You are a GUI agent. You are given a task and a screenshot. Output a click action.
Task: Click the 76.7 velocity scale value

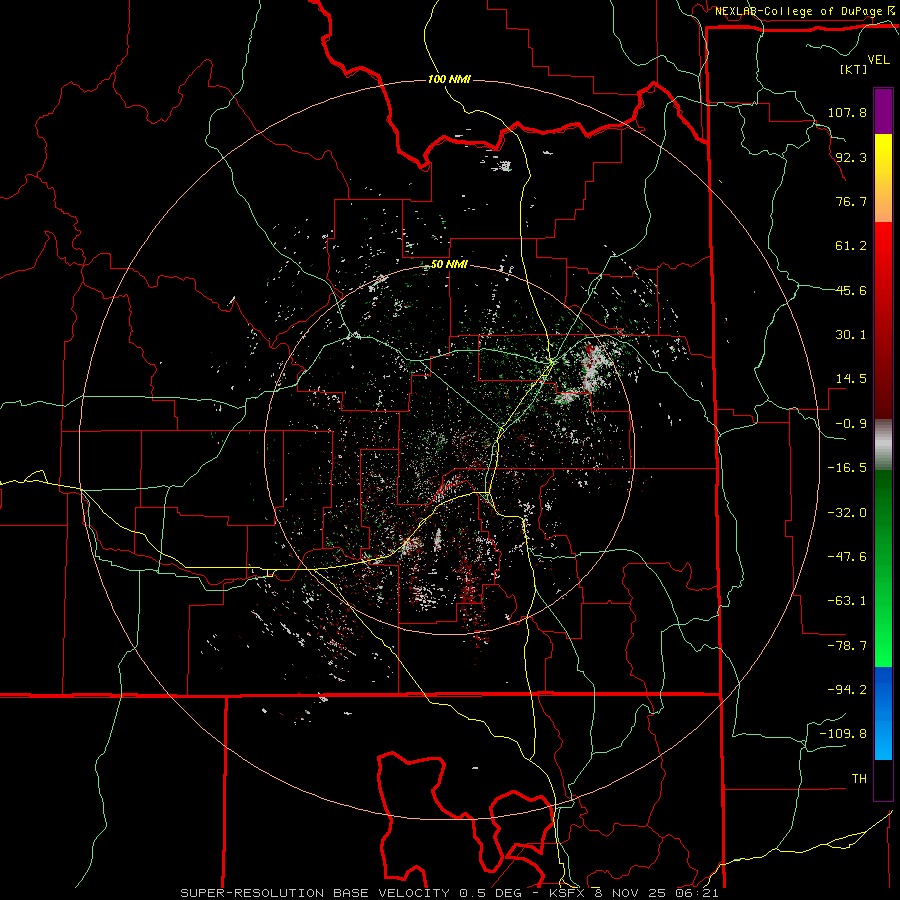pyautogui.click(x=851, y=201)
